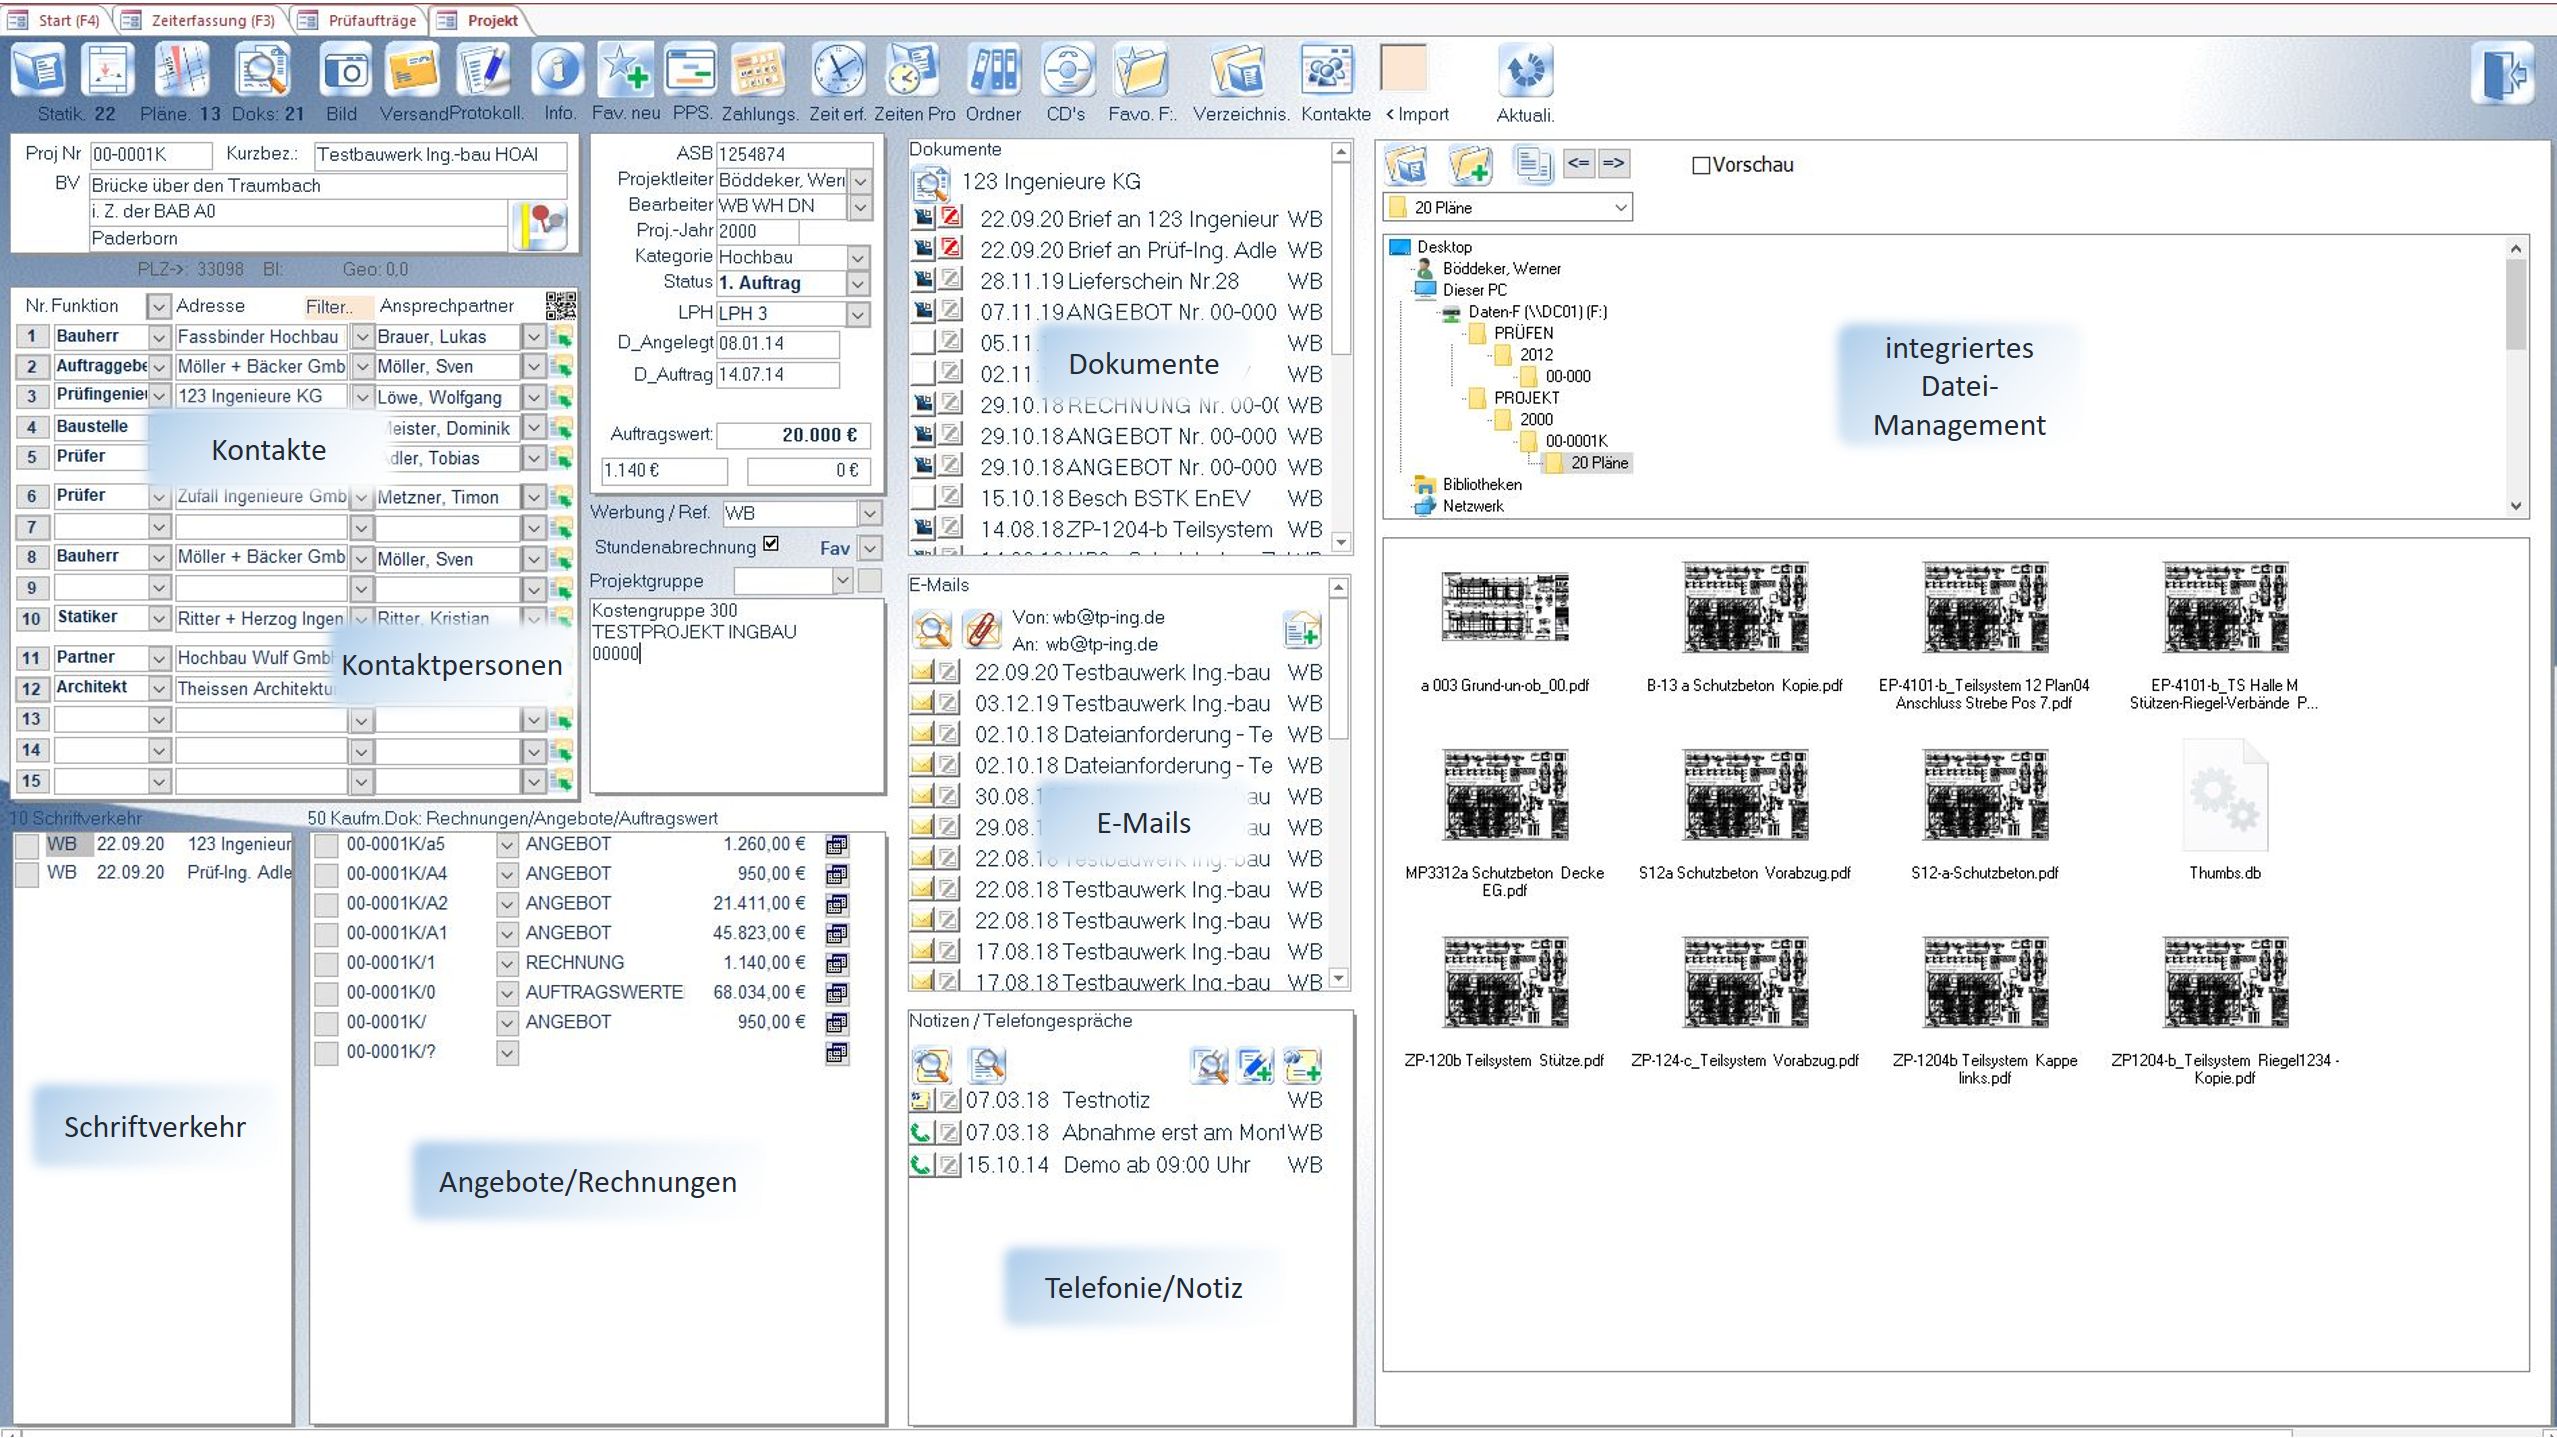Screen dimensions: 2557x1438
Task: Open the LPH 3 dropdown
Action: [x=858, y=314]
